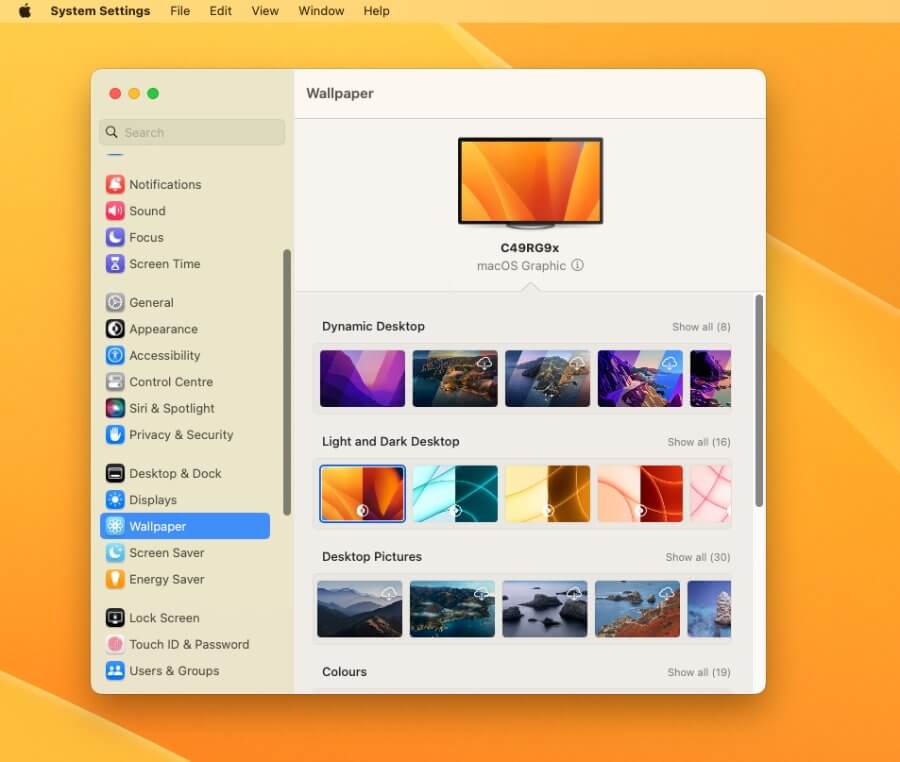900x762 pixels.
Task: Show all nineteen Colours options
Action: (x=698, y=672)
